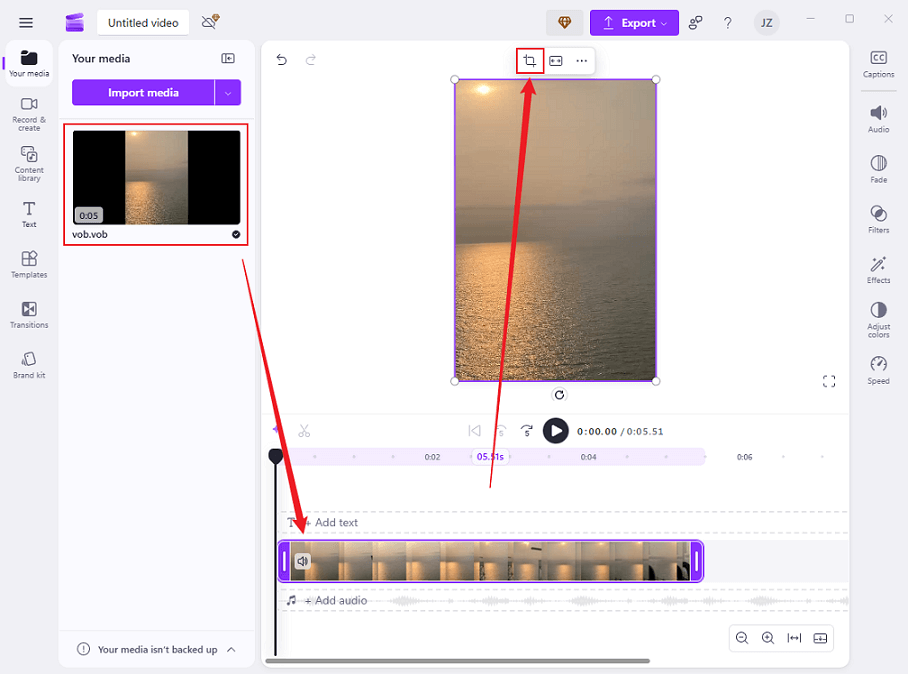Open the Speed panel
The width and height of the screenshot is (908, 674).
[x=878, y=369]
